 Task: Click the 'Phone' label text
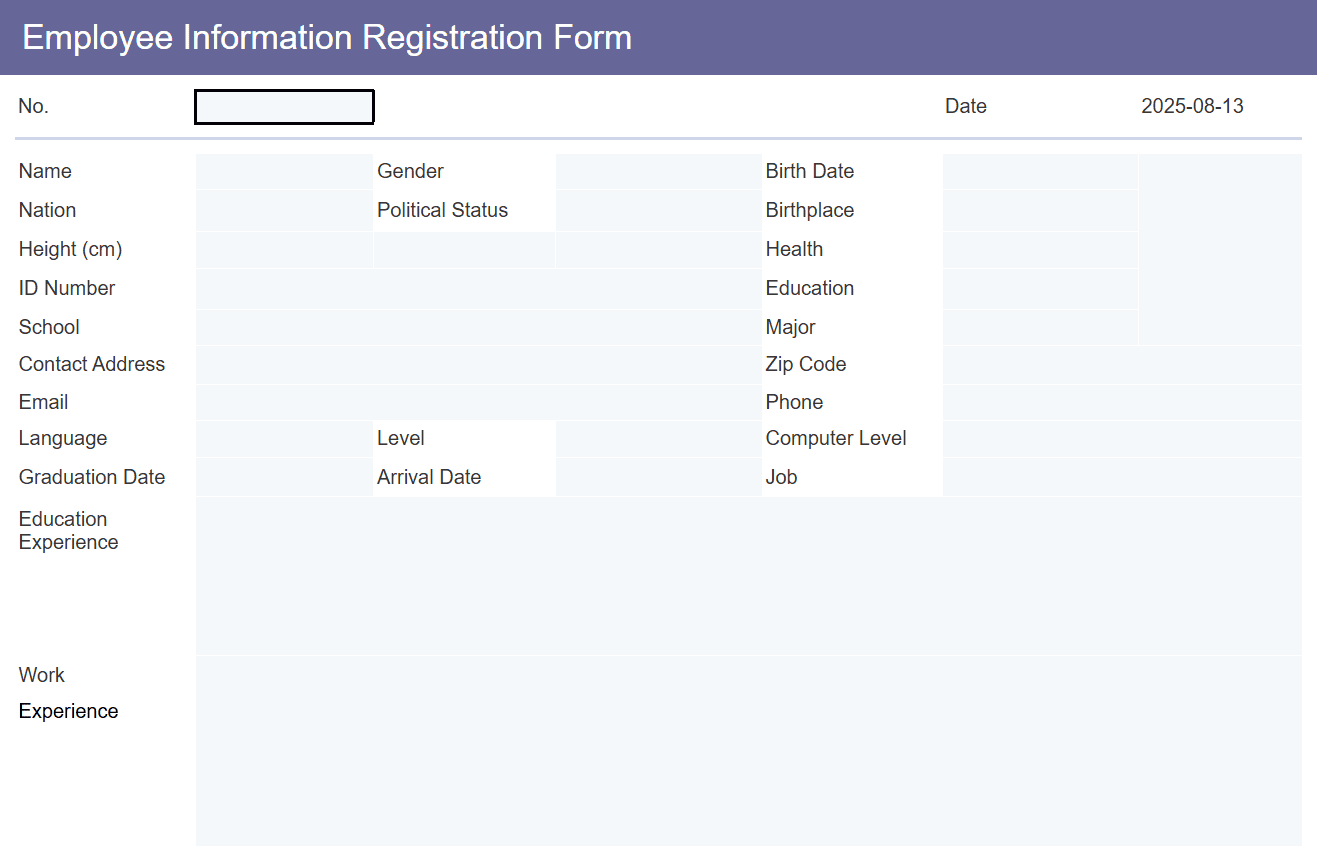(794, 402)
